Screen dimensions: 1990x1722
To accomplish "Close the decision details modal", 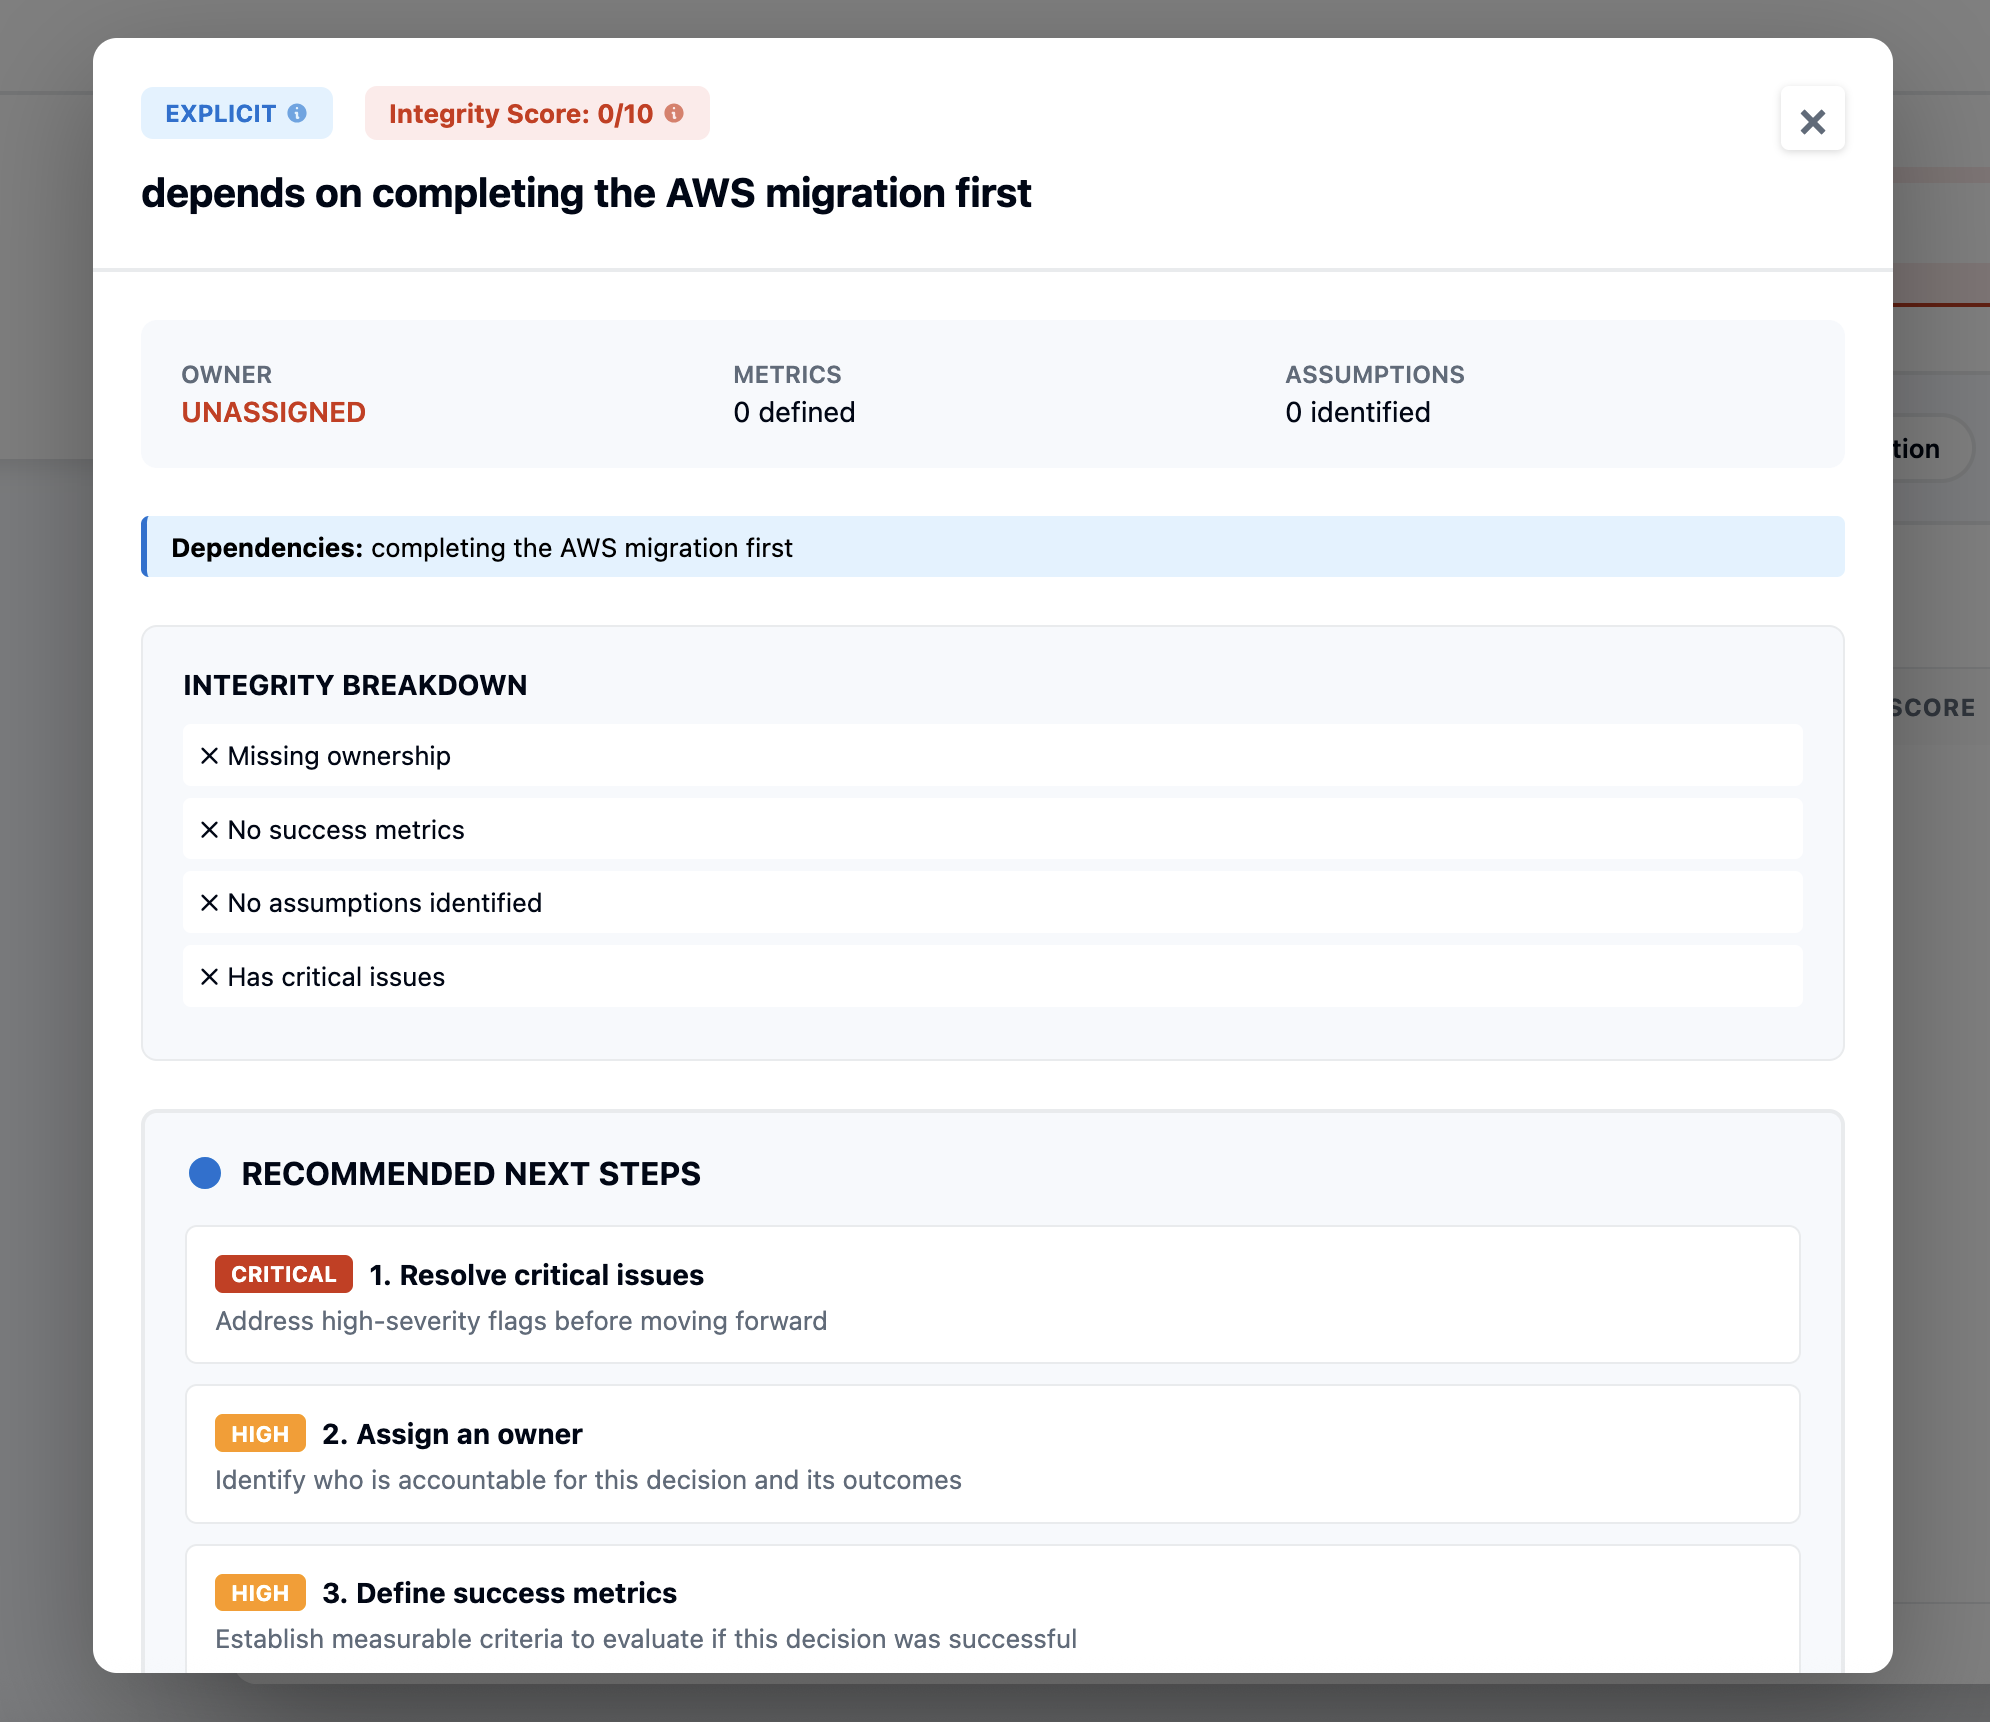I will [x=1812, y=121].
